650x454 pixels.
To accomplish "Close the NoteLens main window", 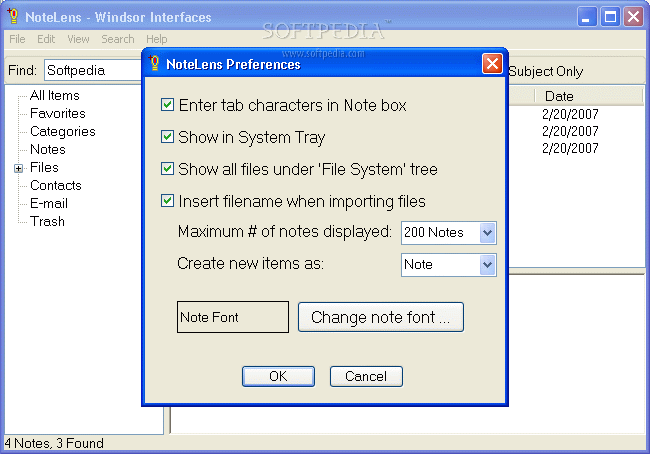I will point(633,17).
